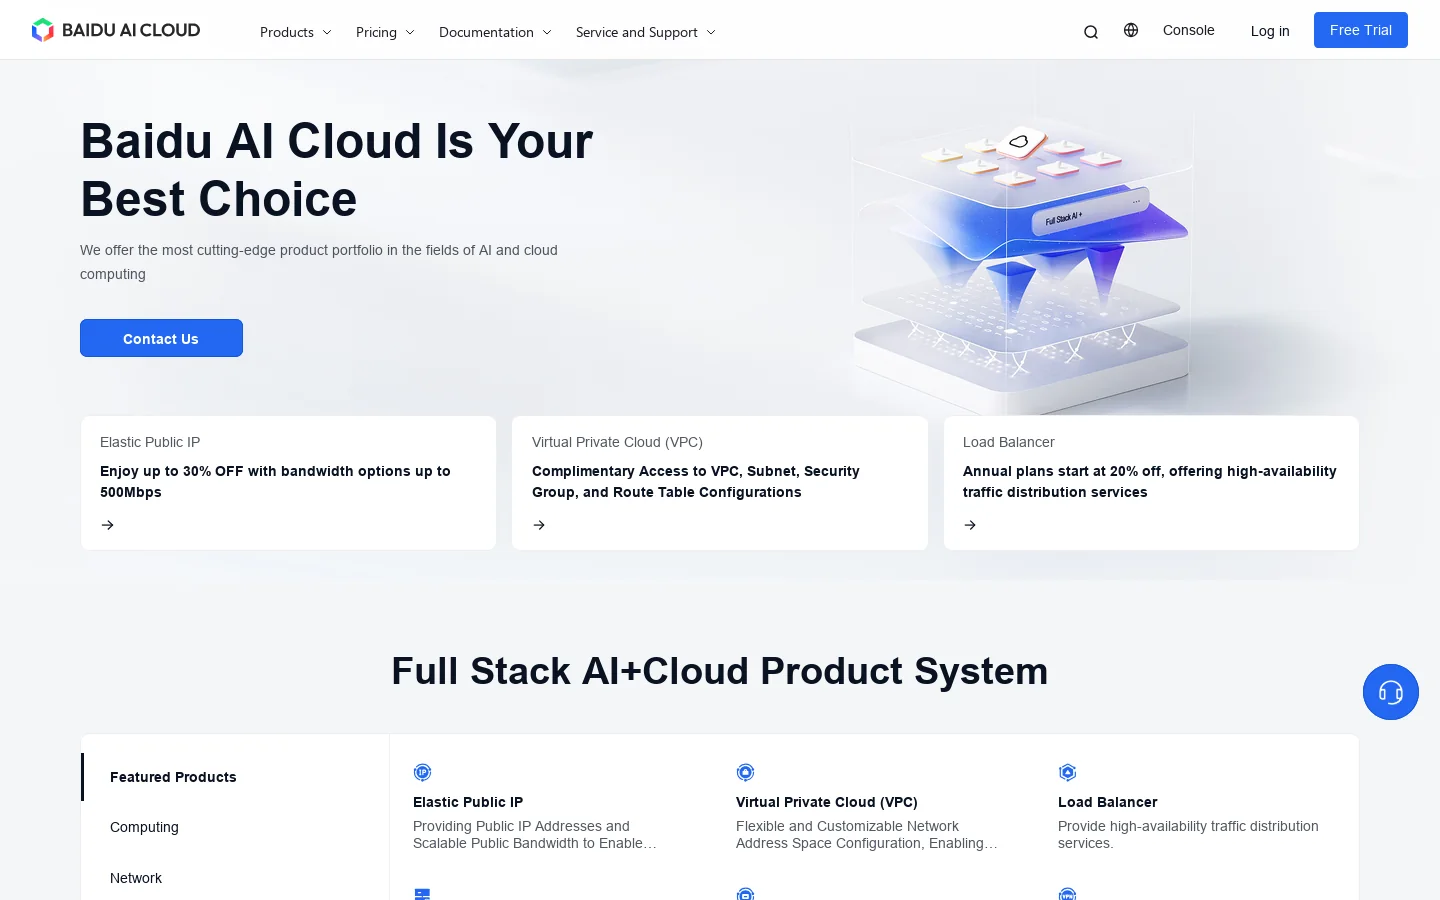Click 'Flexible and Customizable Network' description text
The height and width of the screenshot is (900, 1440).
pyautogui.click(x=867, y=835)
